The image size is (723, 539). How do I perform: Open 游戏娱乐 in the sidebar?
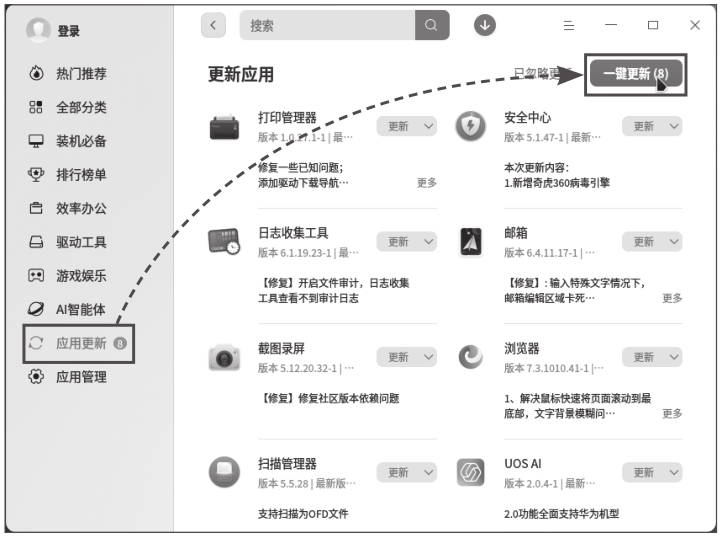coord(81,276)
